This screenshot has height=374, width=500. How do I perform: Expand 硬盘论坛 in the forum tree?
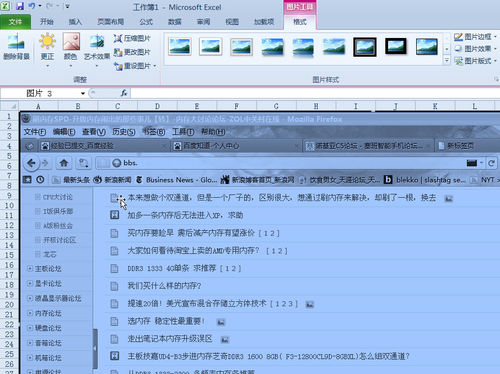tap(30, 328)
